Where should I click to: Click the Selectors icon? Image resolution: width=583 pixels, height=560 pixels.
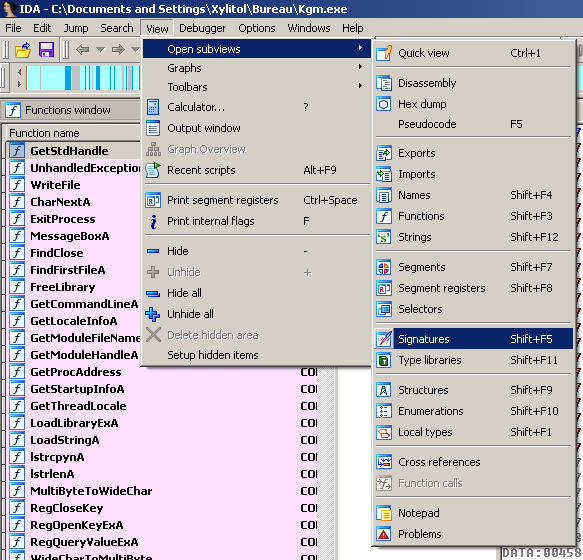point(384,309)
